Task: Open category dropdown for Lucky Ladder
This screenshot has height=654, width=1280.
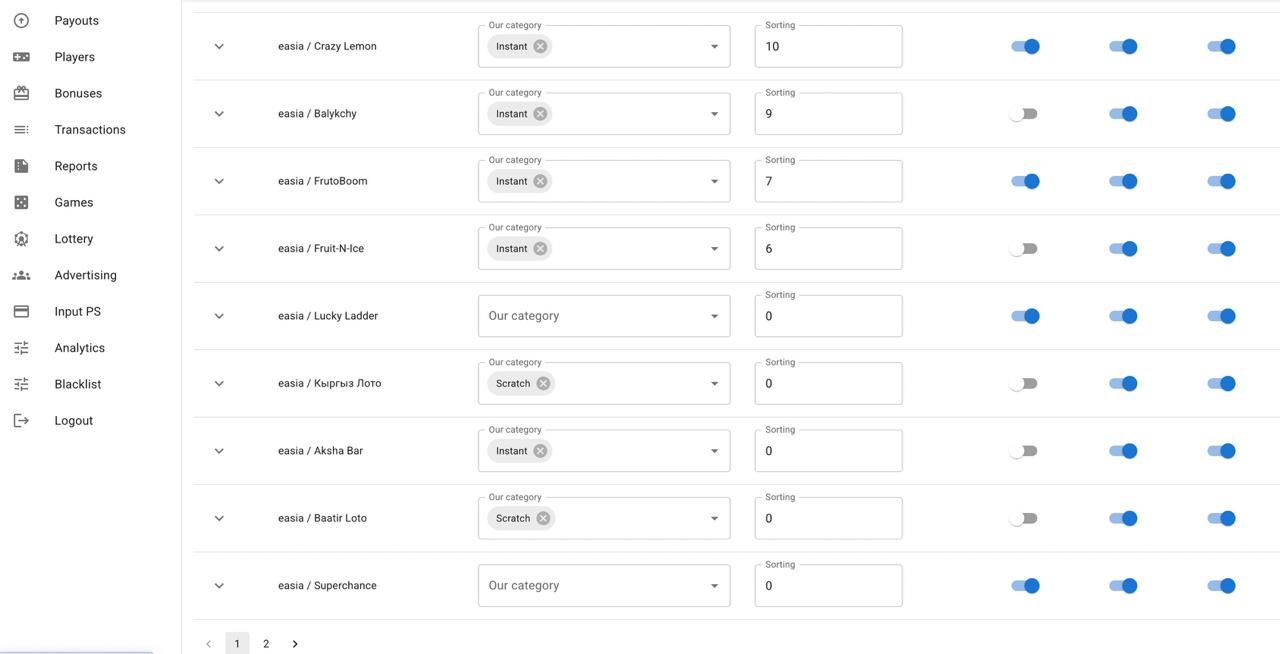Action: tap(714, 316)
